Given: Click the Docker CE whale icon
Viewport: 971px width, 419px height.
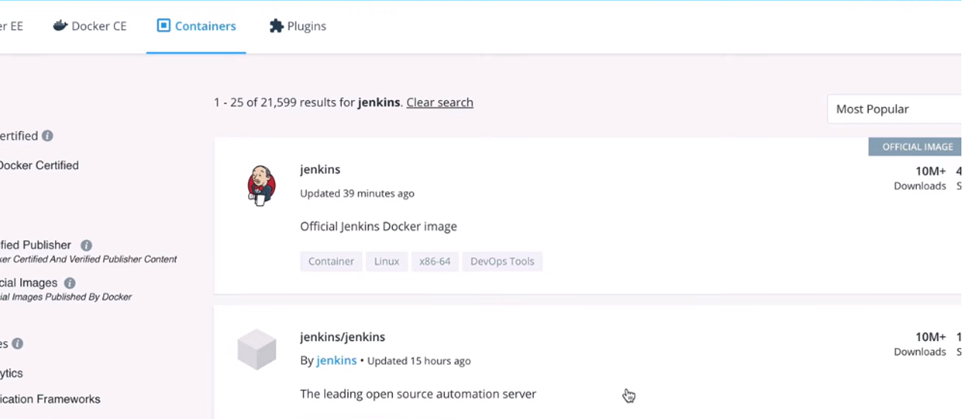Looking at the screenshot, I should [60, 25].
